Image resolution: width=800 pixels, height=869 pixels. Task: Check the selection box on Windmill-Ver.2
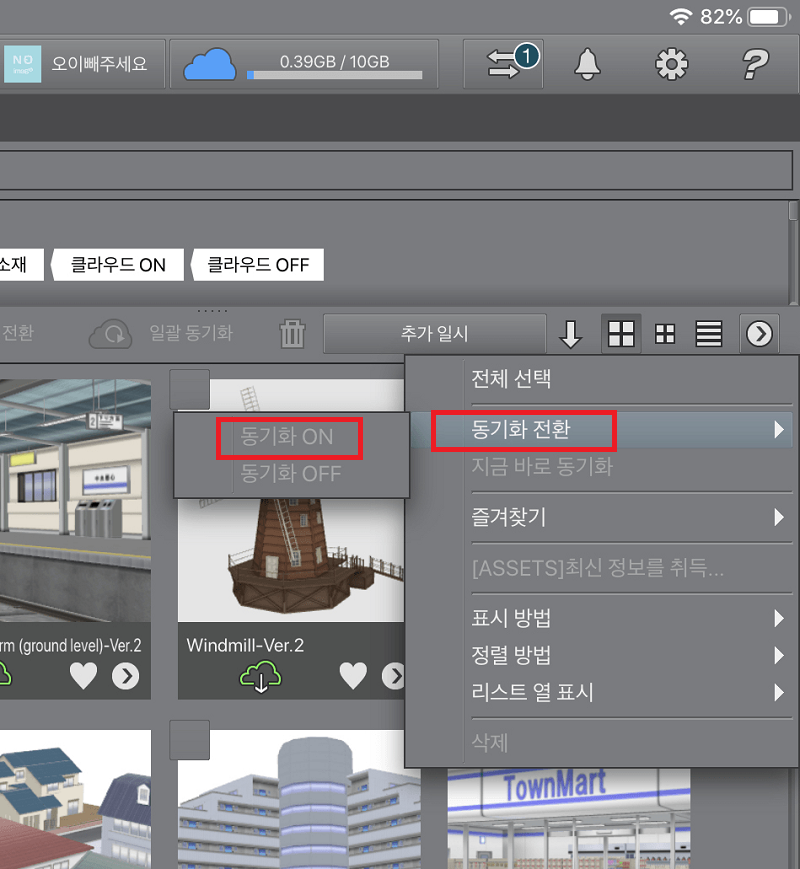click(x=189, y=389)
